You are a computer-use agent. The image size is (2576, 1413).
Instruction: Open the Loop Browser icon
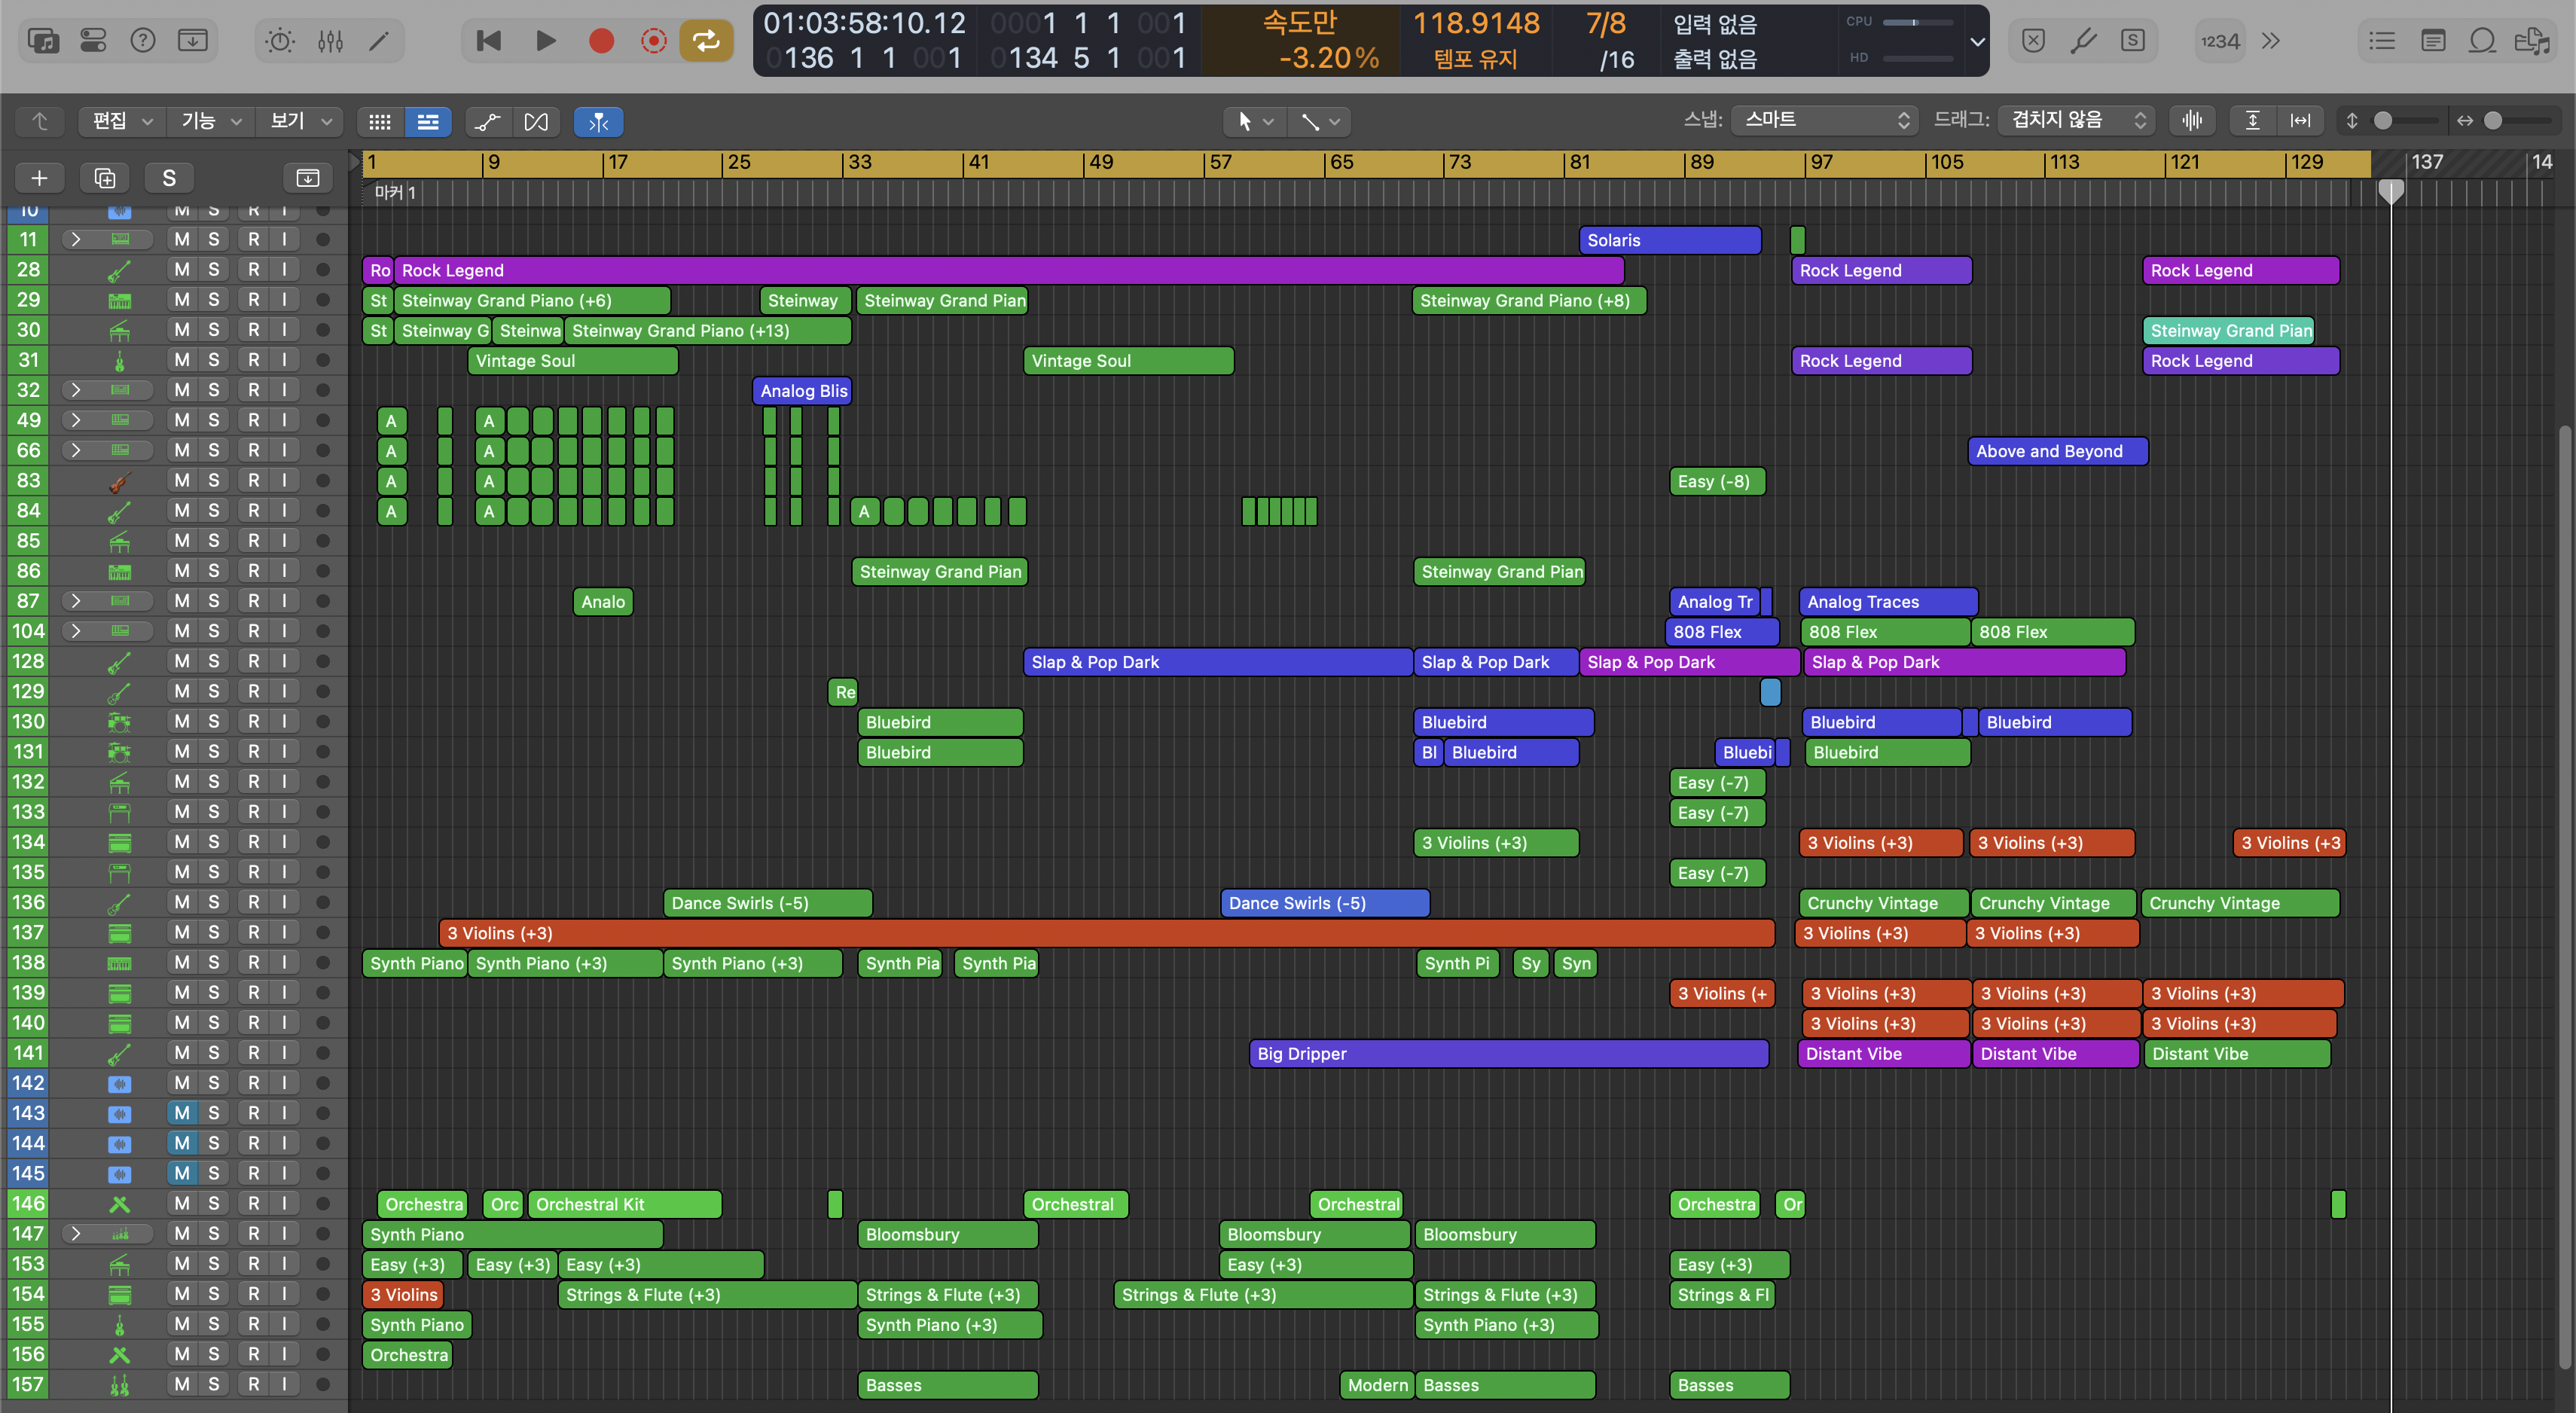coord(2482,41)
